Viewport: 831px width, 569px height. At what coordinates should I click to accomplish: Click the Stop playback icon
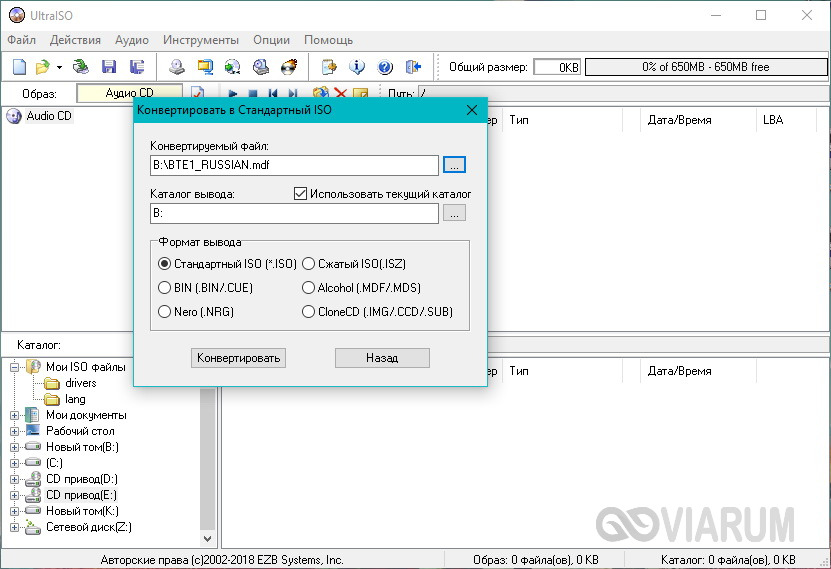click(253, 94)
